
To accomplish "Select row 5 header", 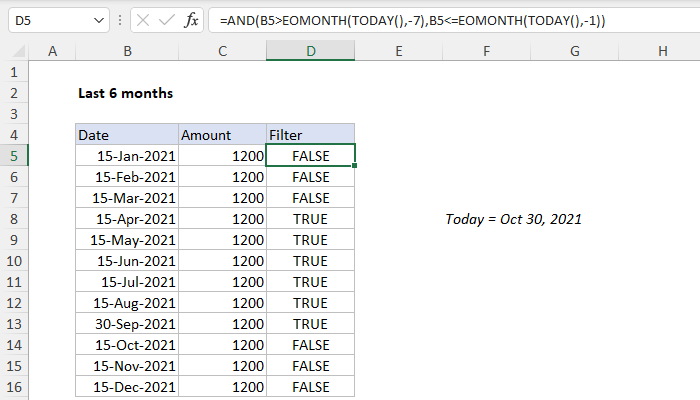I will point(15,155).
